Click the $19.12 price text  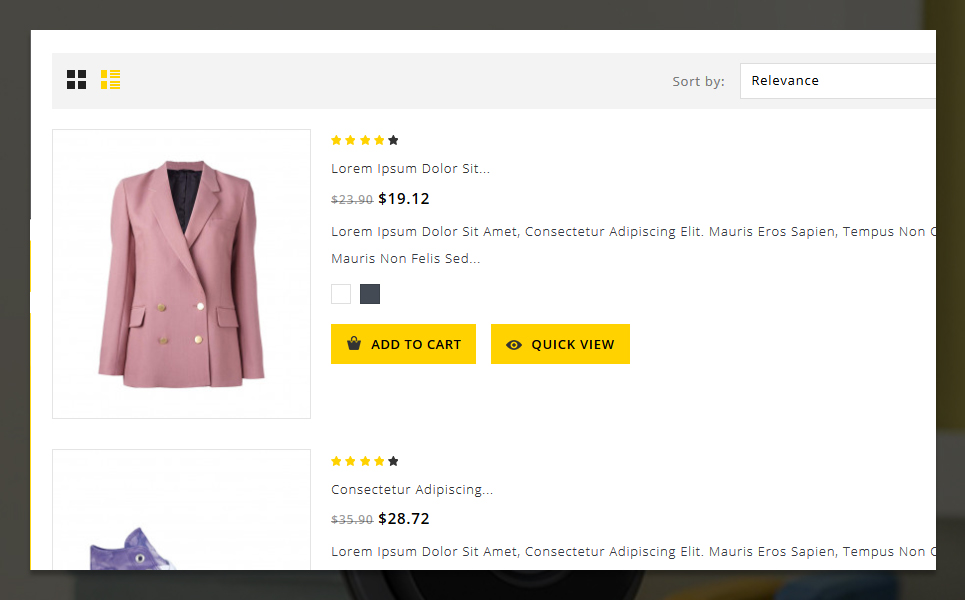coord(404,199)
